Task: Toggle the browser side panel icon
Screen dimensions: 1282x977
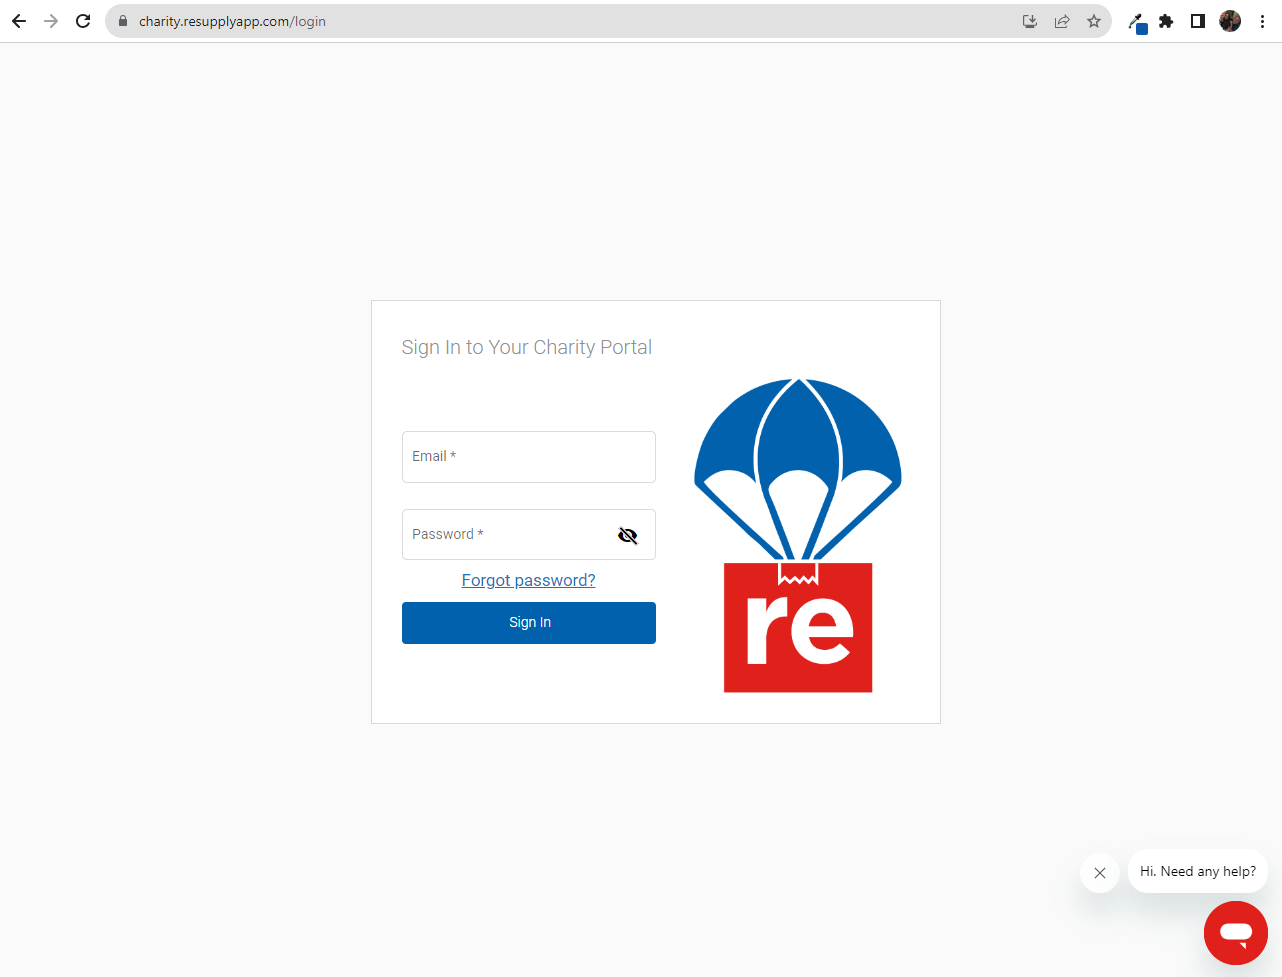Action: point(1198,21)
